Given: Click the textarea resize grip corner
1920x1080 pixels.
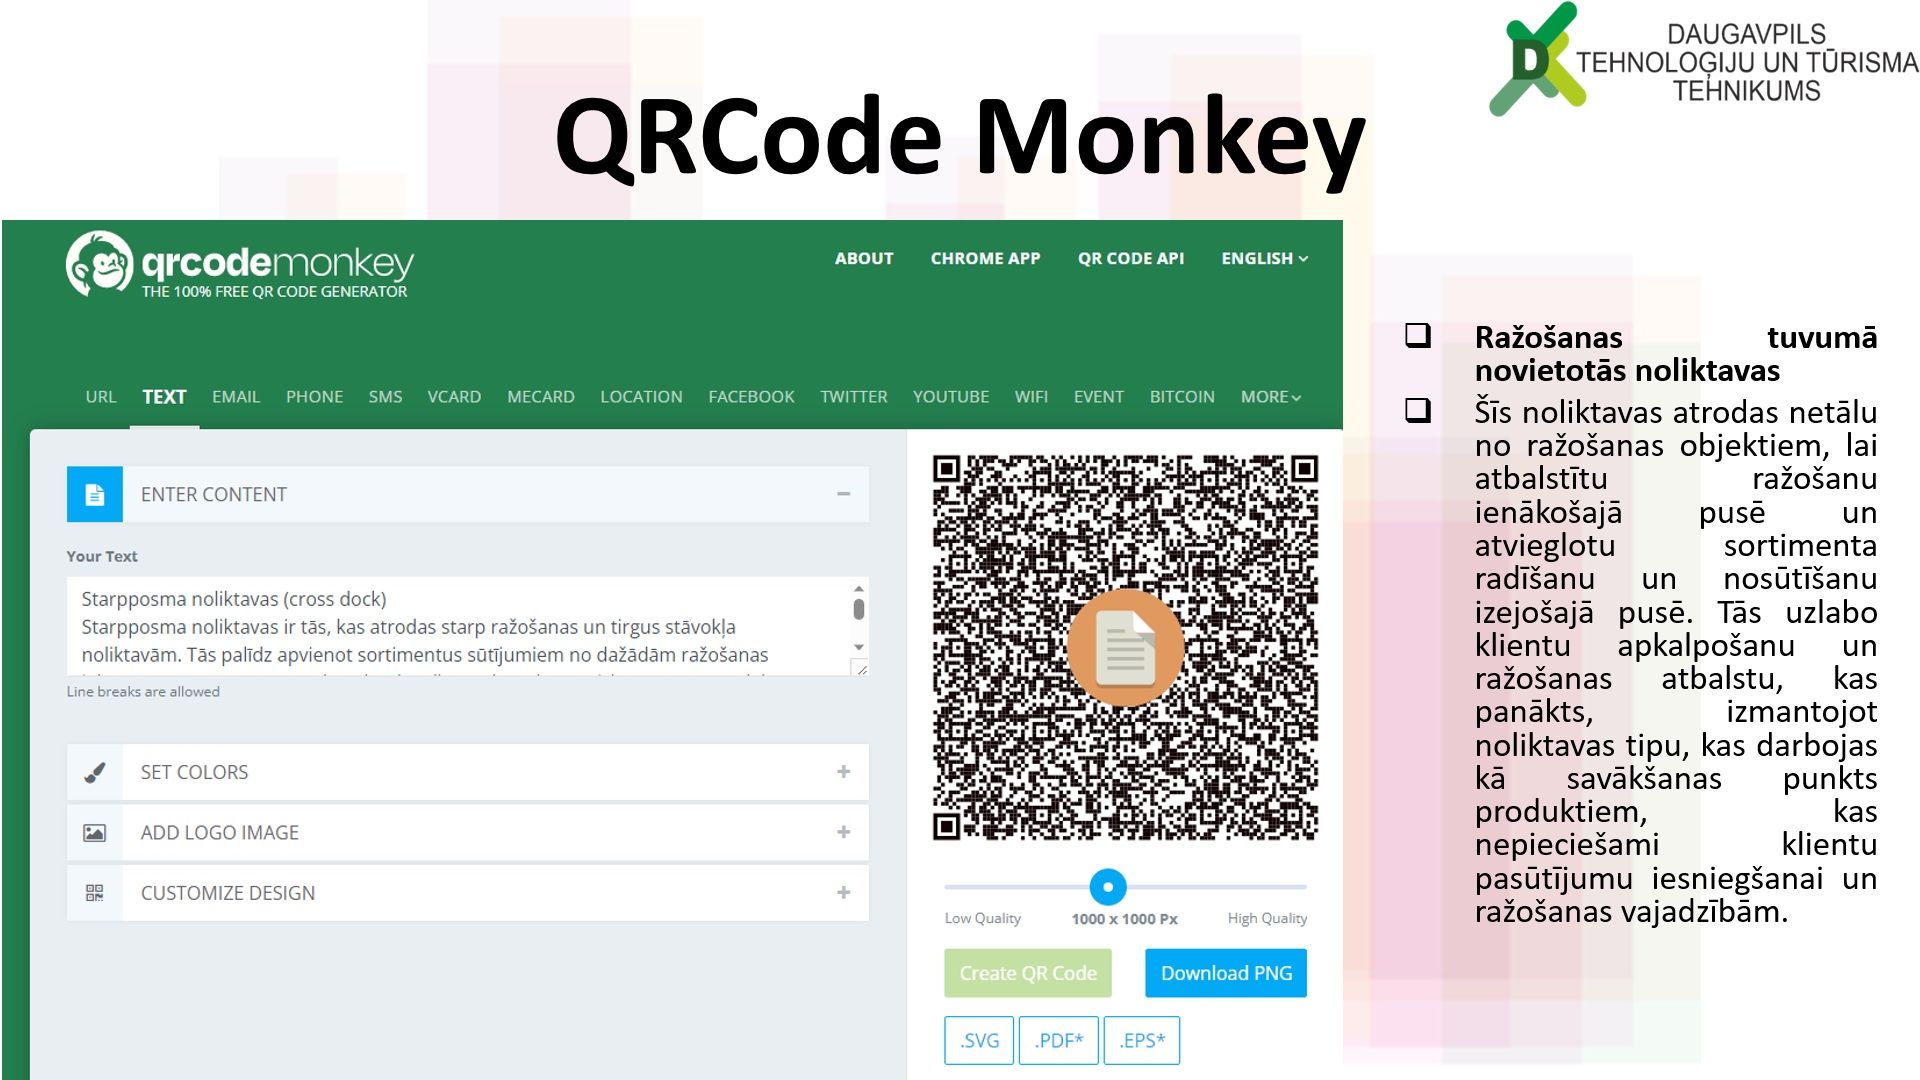Looking at the screenshot, I should click(x=860, y=667).
